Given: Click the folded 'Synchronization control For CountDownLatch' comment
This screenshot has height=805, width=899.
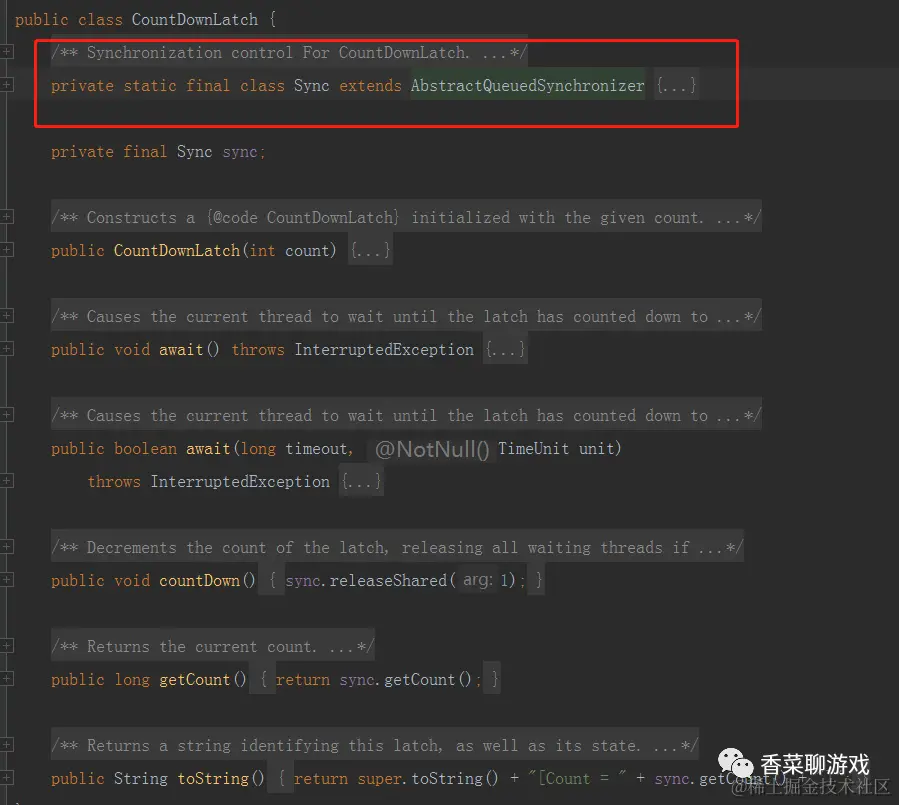Looking at the screenshot, I should coord(289,53).
